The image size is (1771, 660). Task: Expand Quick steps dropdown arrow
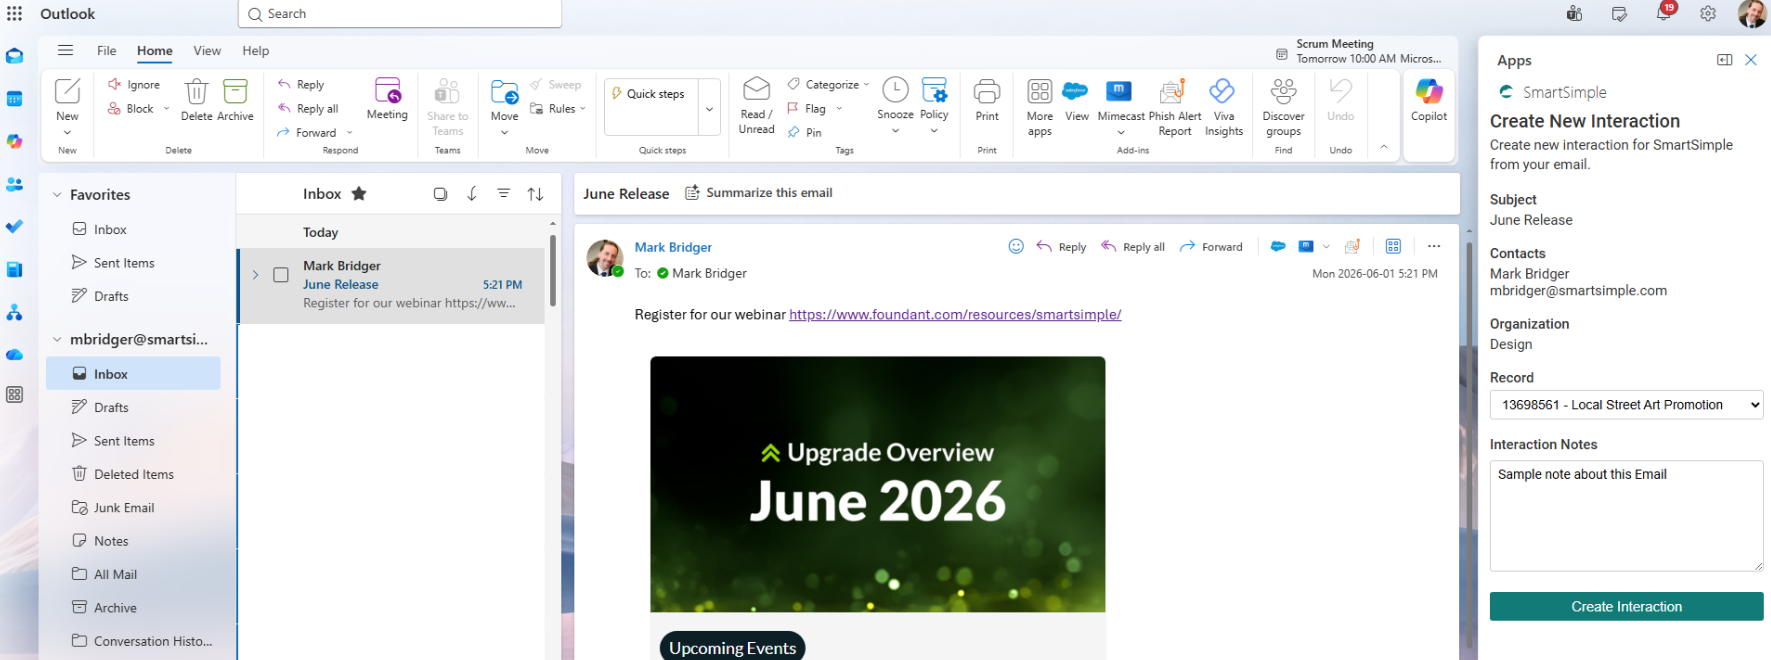(709, 109)
